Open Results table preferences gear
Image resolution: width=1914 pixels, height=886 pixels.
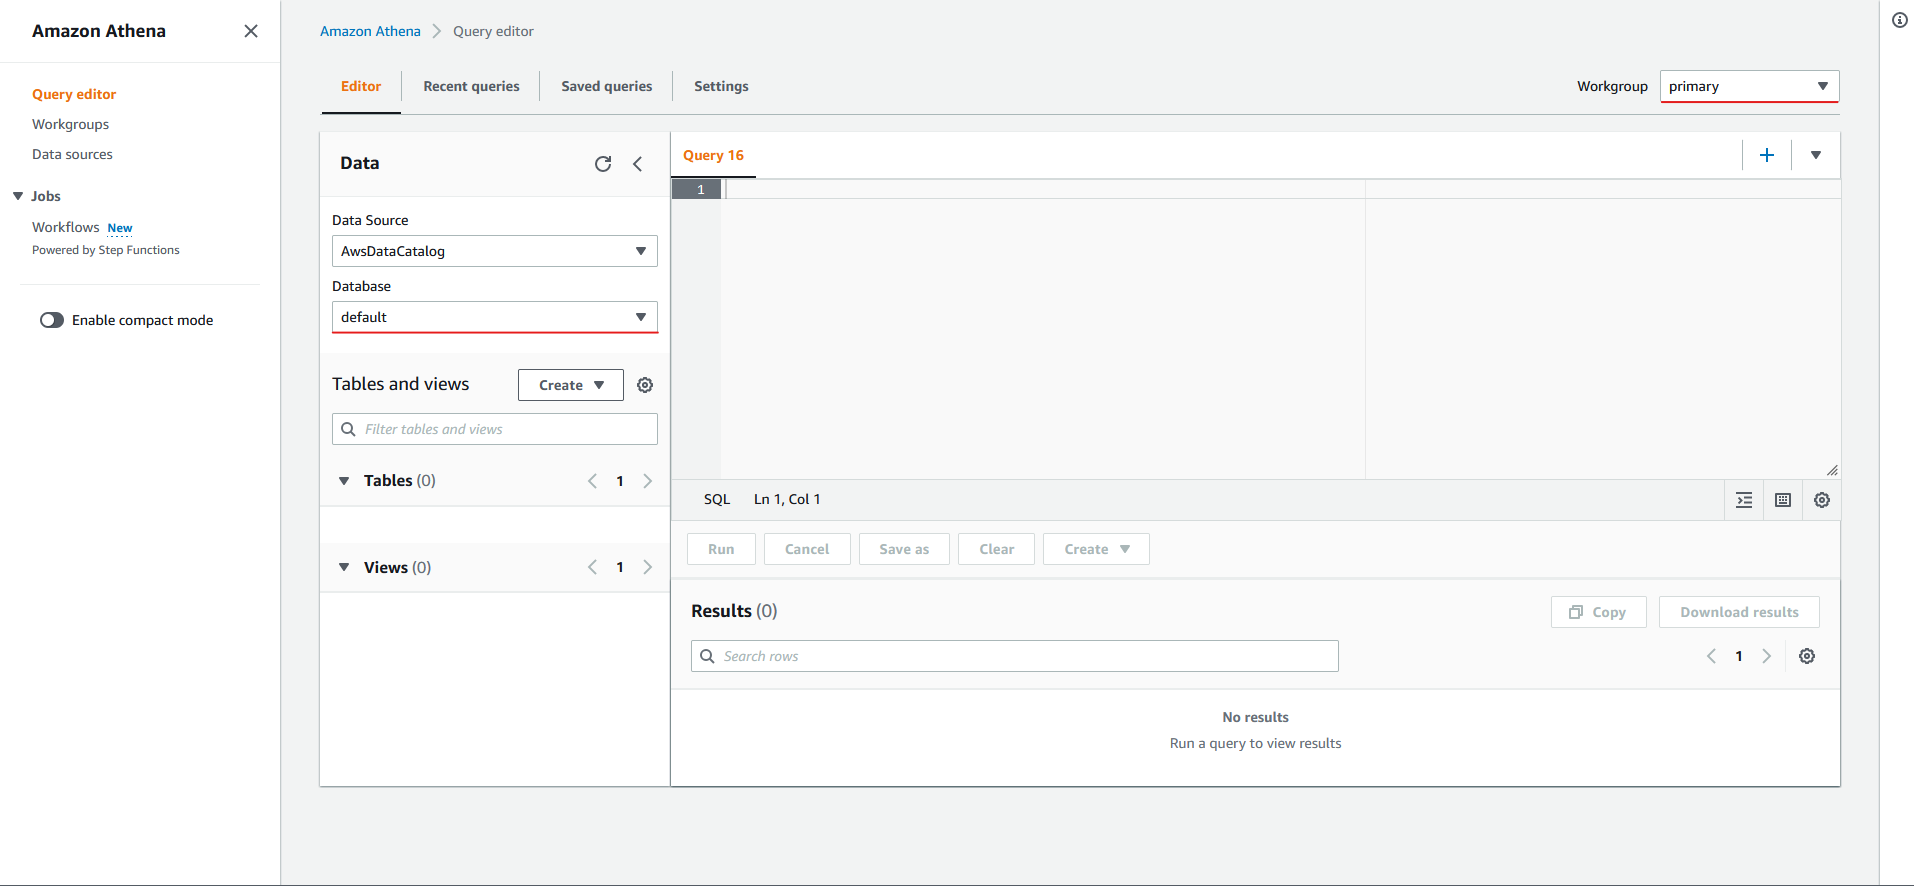[x=1807, y=656]
